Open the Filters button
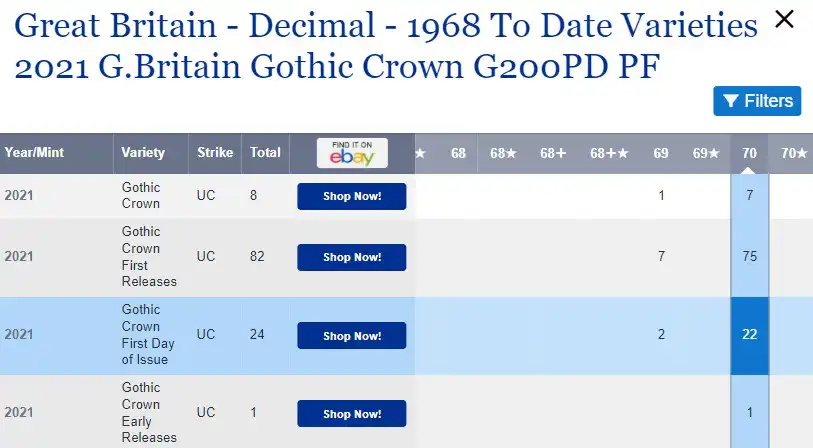The width and height of the screenshot is (813, 448). click(757, 101)
